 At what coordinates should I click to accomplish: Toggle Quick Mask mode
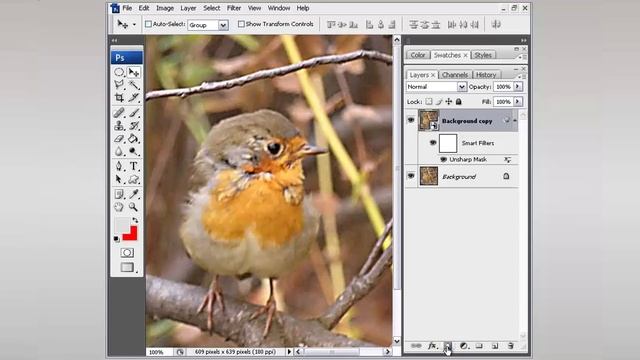click(127, 253)
